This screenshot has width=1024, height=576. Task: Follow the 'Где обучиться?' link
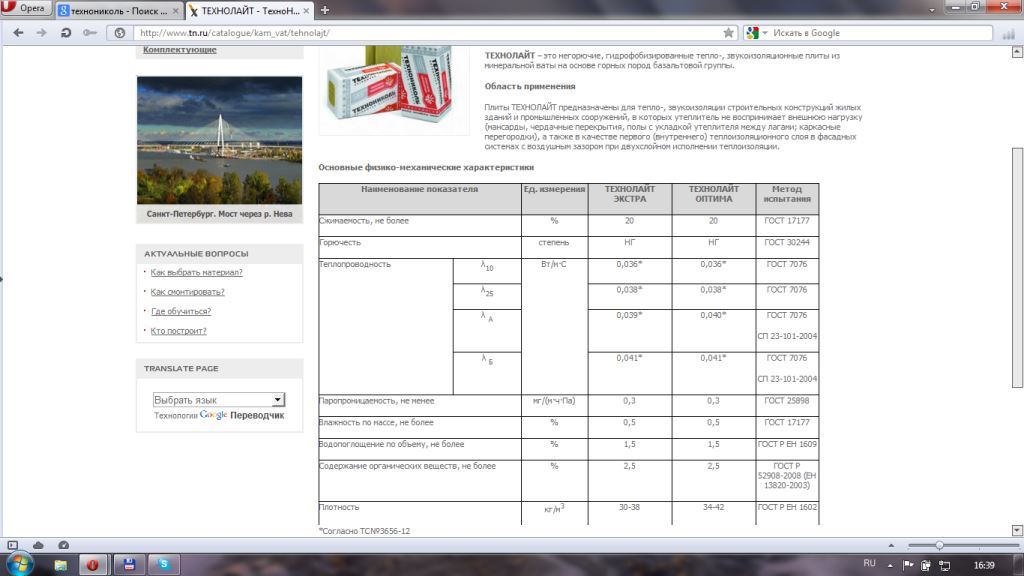tap(180, 311)
